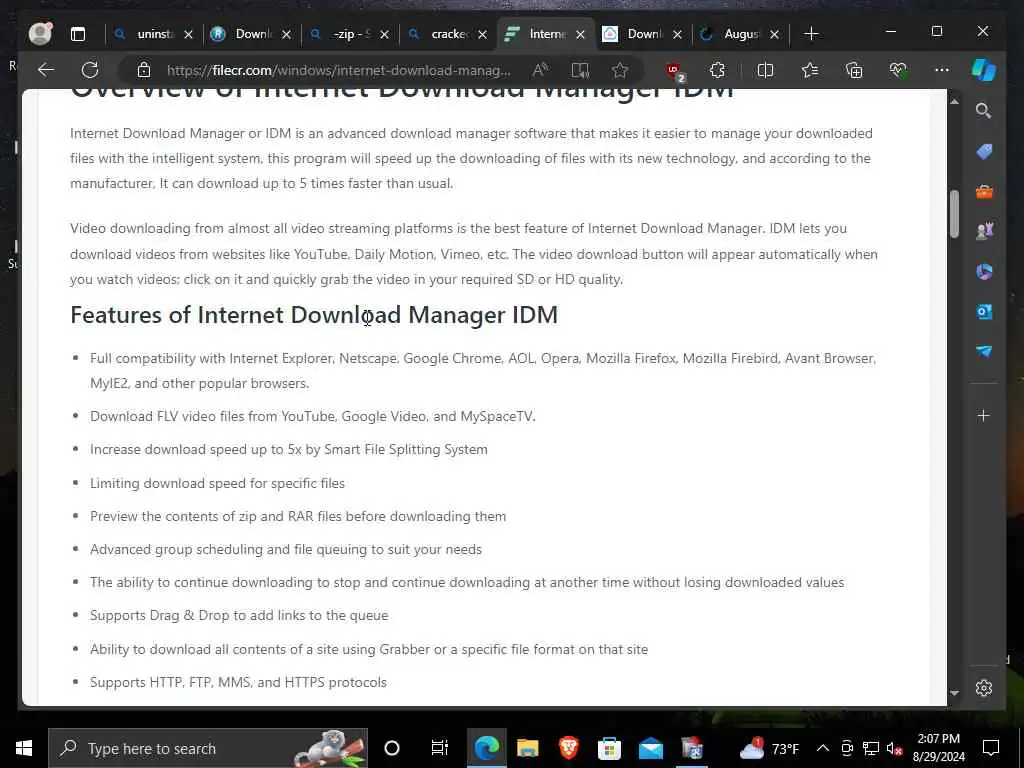Open Settings and more ellipsis
Viewport: 1024px width, 768px height.
pyautogui.click(x=942, y=70)
